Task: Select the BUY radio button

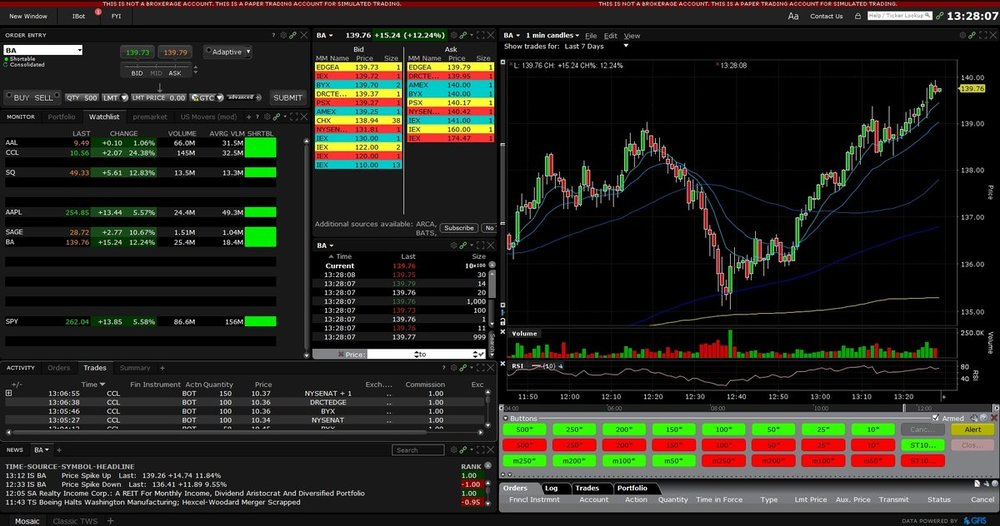Action: 9,95
